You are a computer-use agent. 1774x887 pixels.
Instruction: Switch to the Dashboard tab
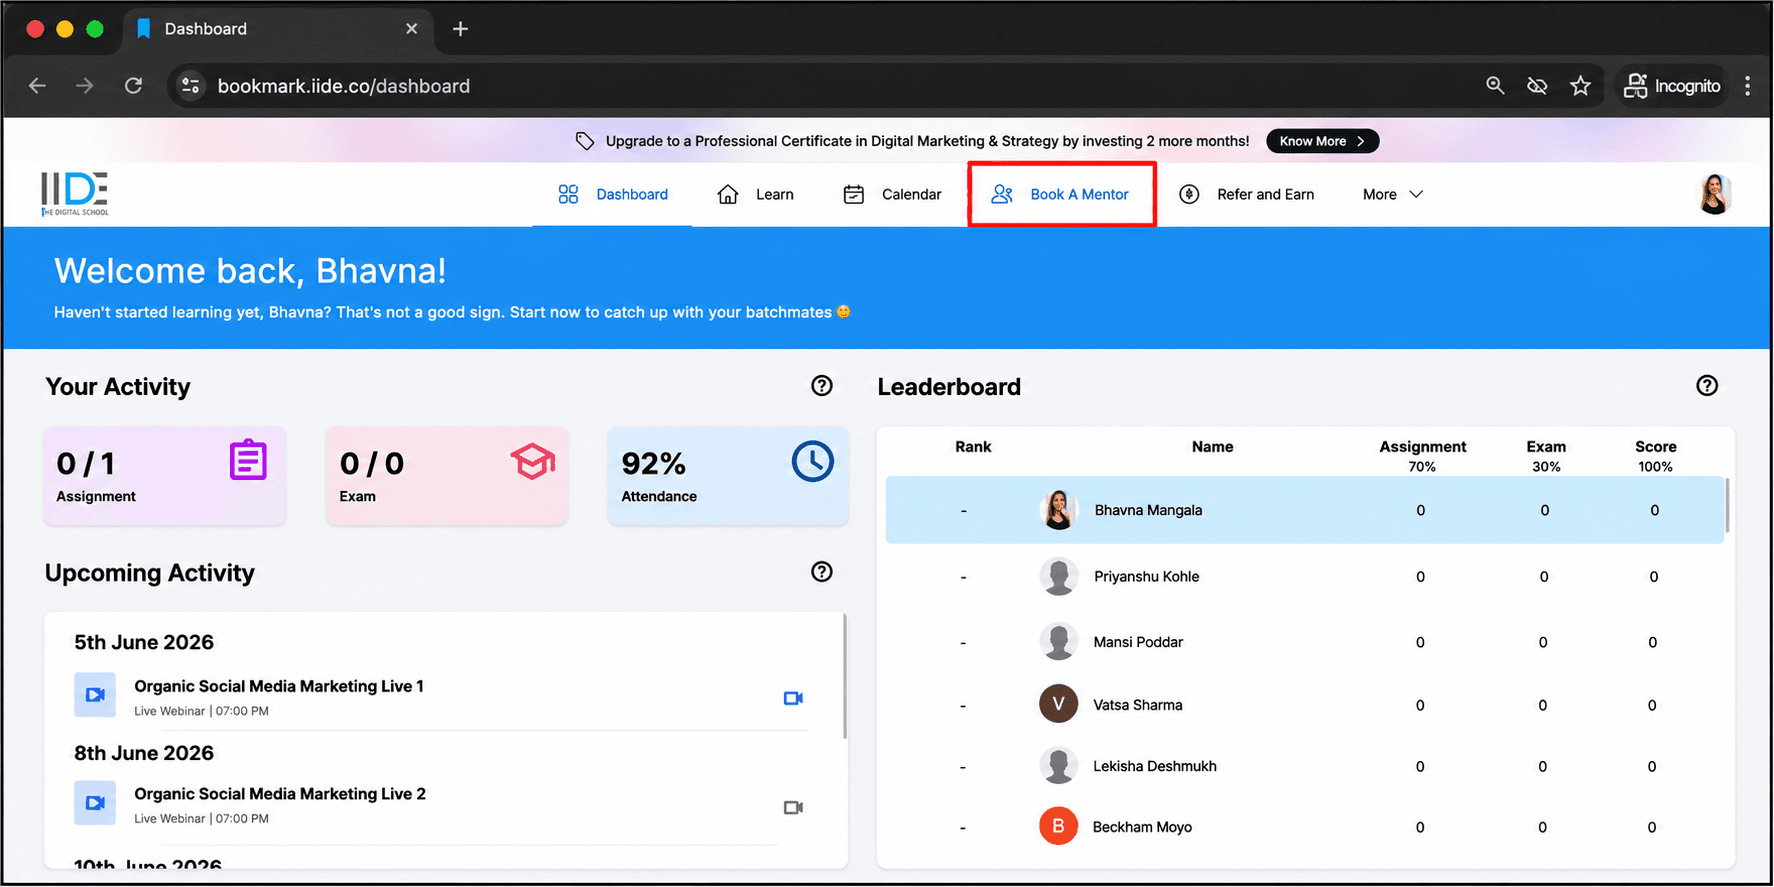612,194
